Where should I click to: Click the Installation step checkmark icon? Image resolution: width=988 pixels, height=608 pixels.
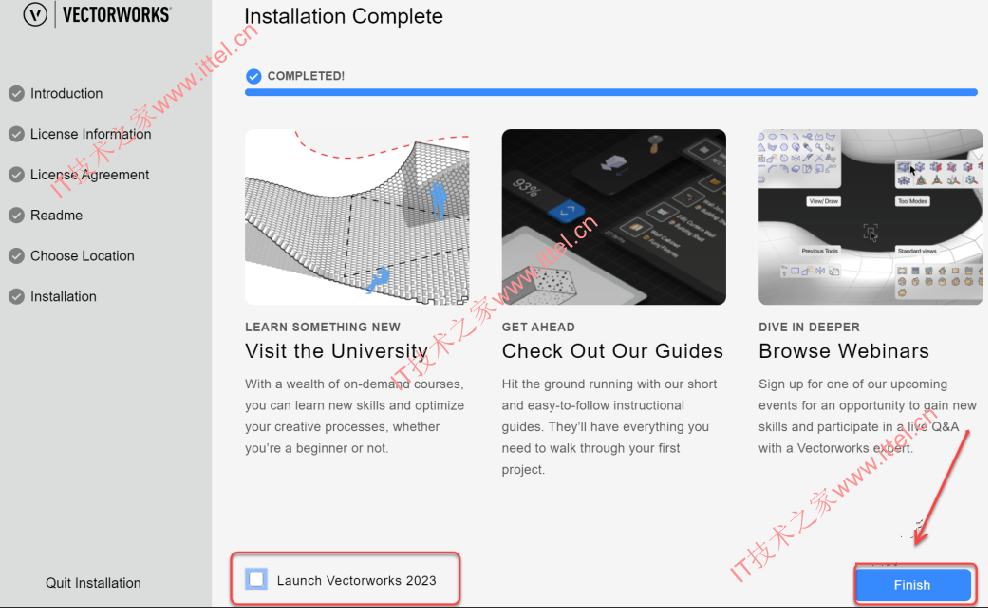[x=17, y=296]
